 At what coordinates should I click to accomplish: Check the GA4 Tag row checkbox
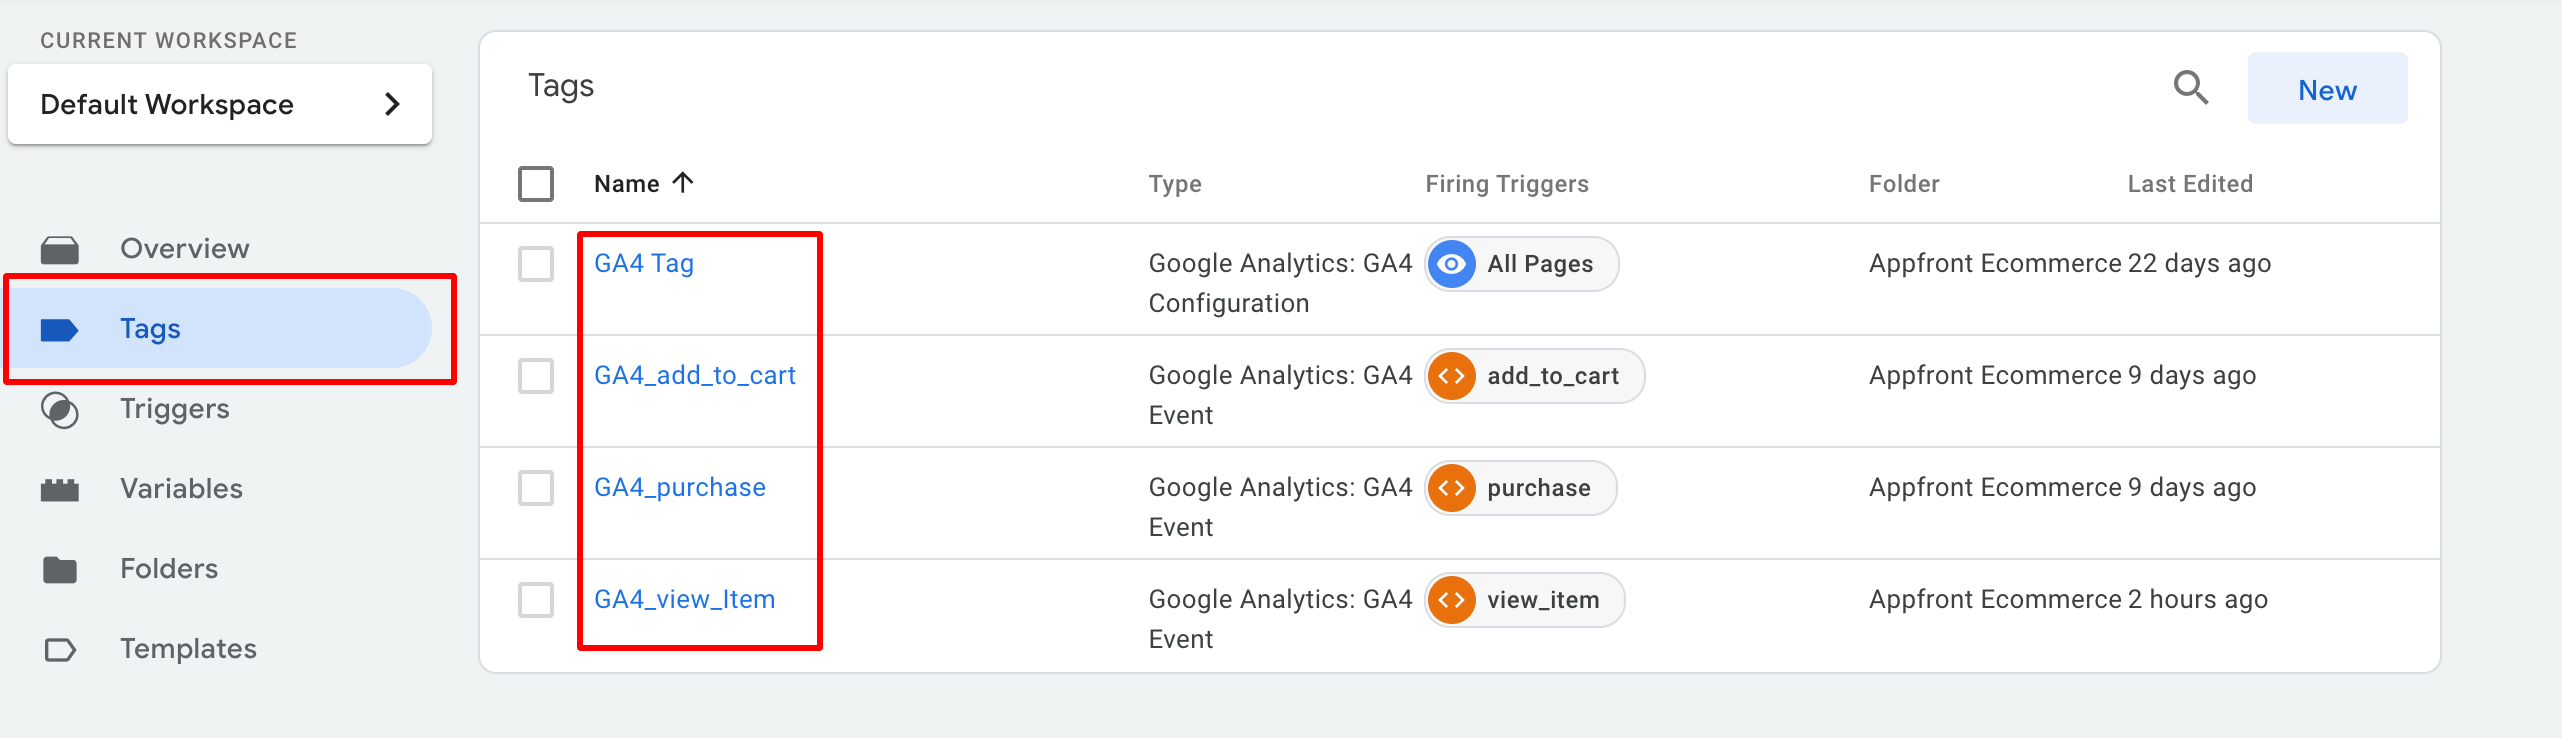536,264
